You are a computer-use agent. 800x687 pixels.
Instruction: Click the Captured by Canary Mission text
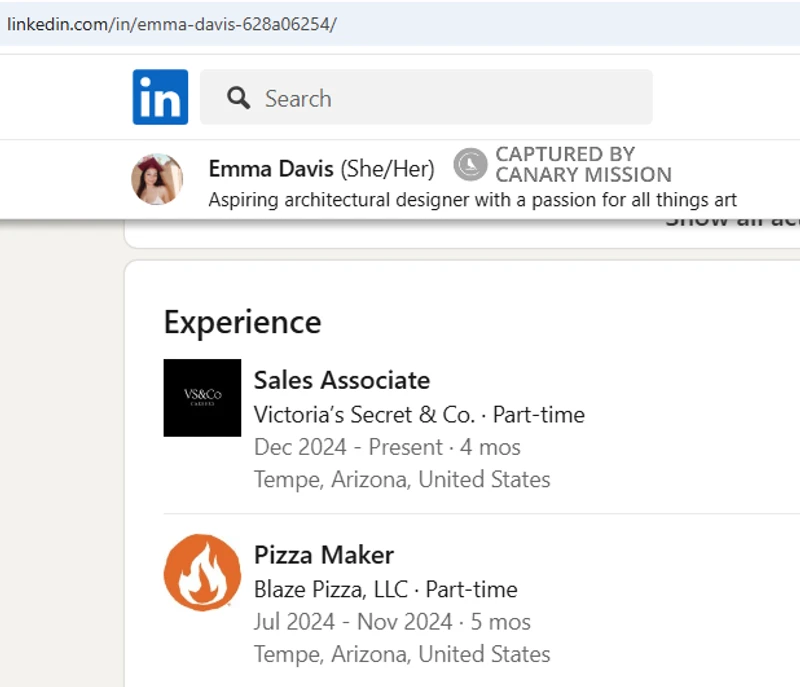tap(583, 165)
